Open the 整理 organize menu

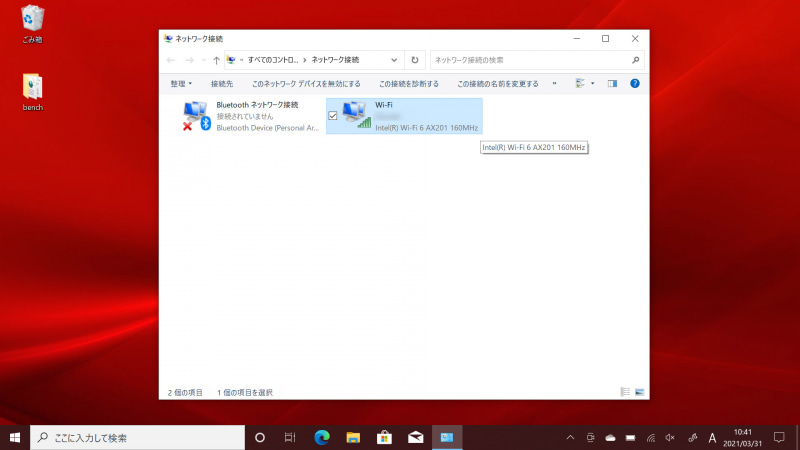coord(181,84)
